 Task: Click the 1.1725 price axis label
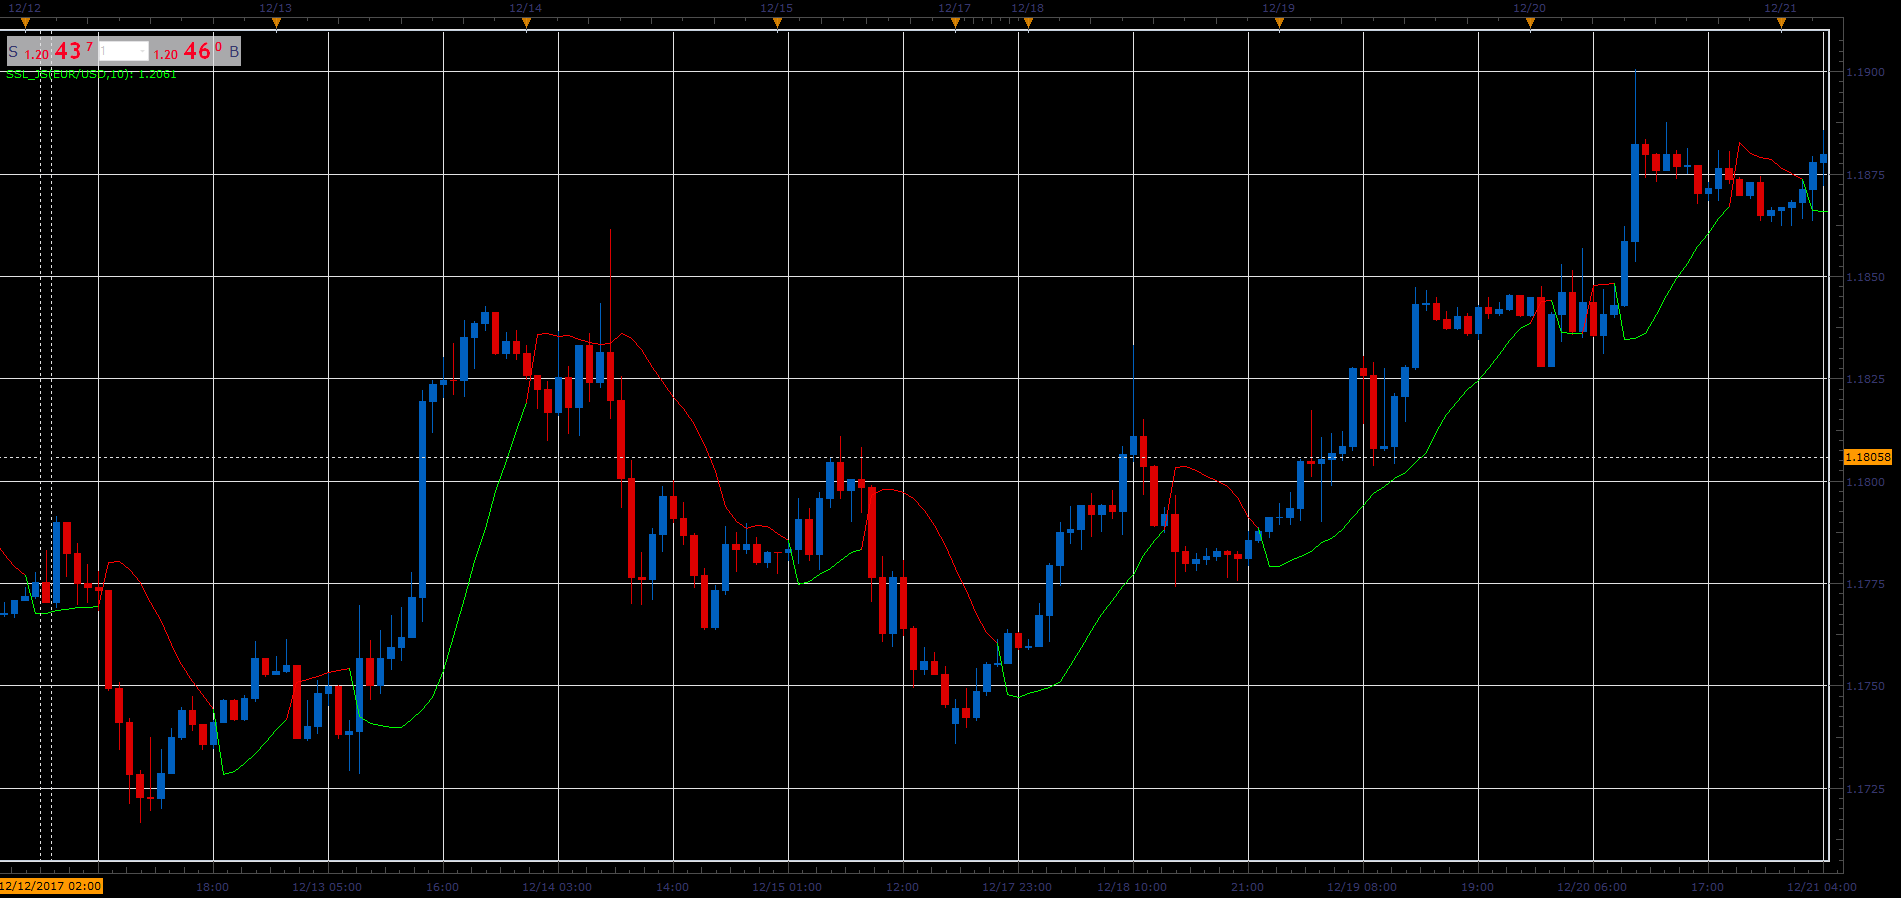click(x=1865, y=789)
